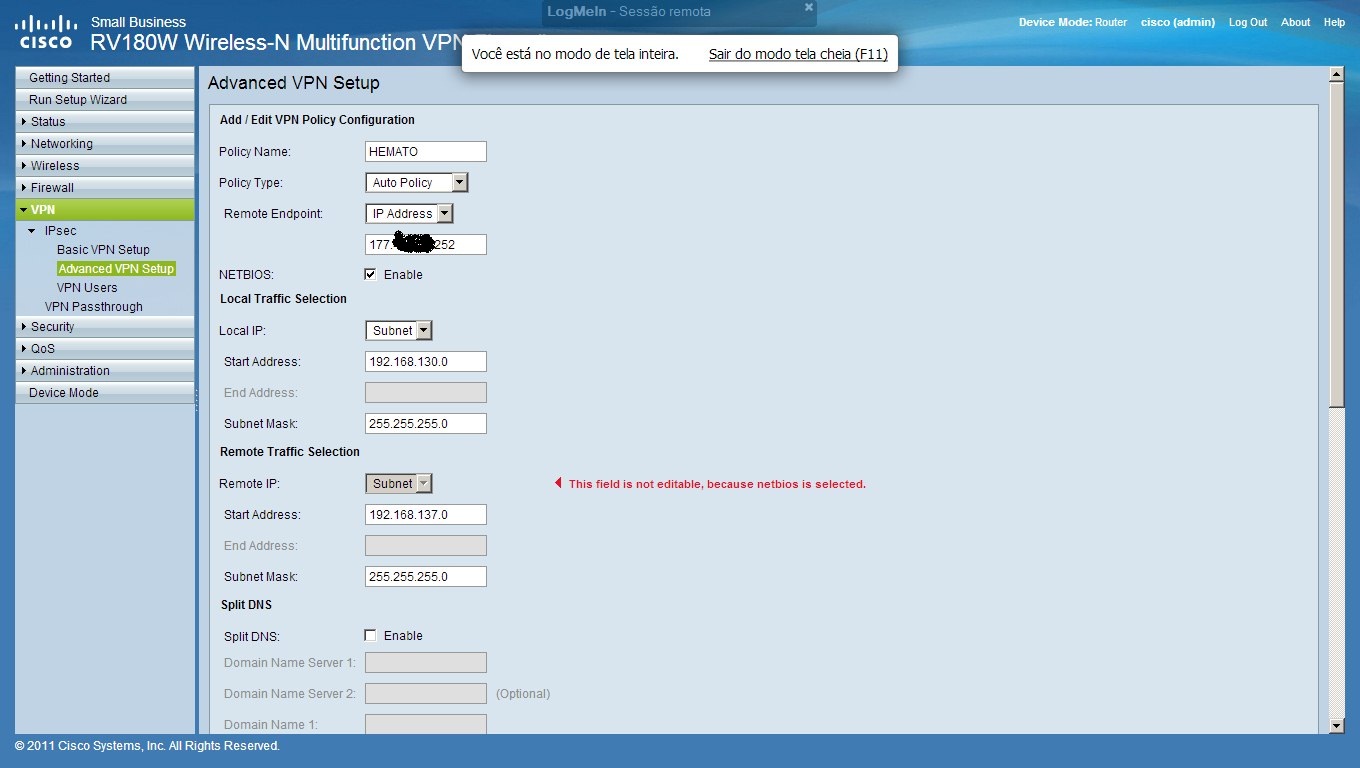Image resolution: width=1360 pixels, height=768 pixels.
Task: Click the remote endpoint IP address field
Action: point(426,245)
